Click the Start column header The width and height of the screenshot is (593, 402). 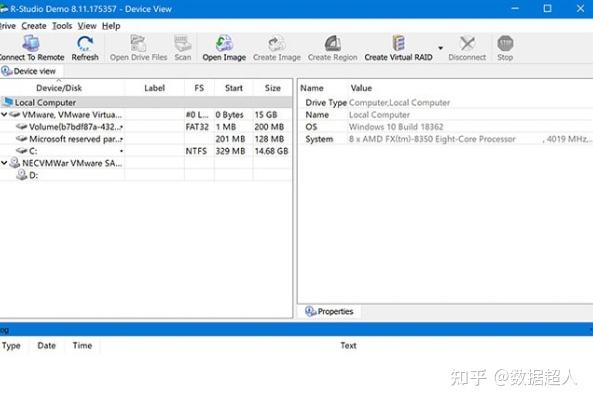tap(234, 88)
